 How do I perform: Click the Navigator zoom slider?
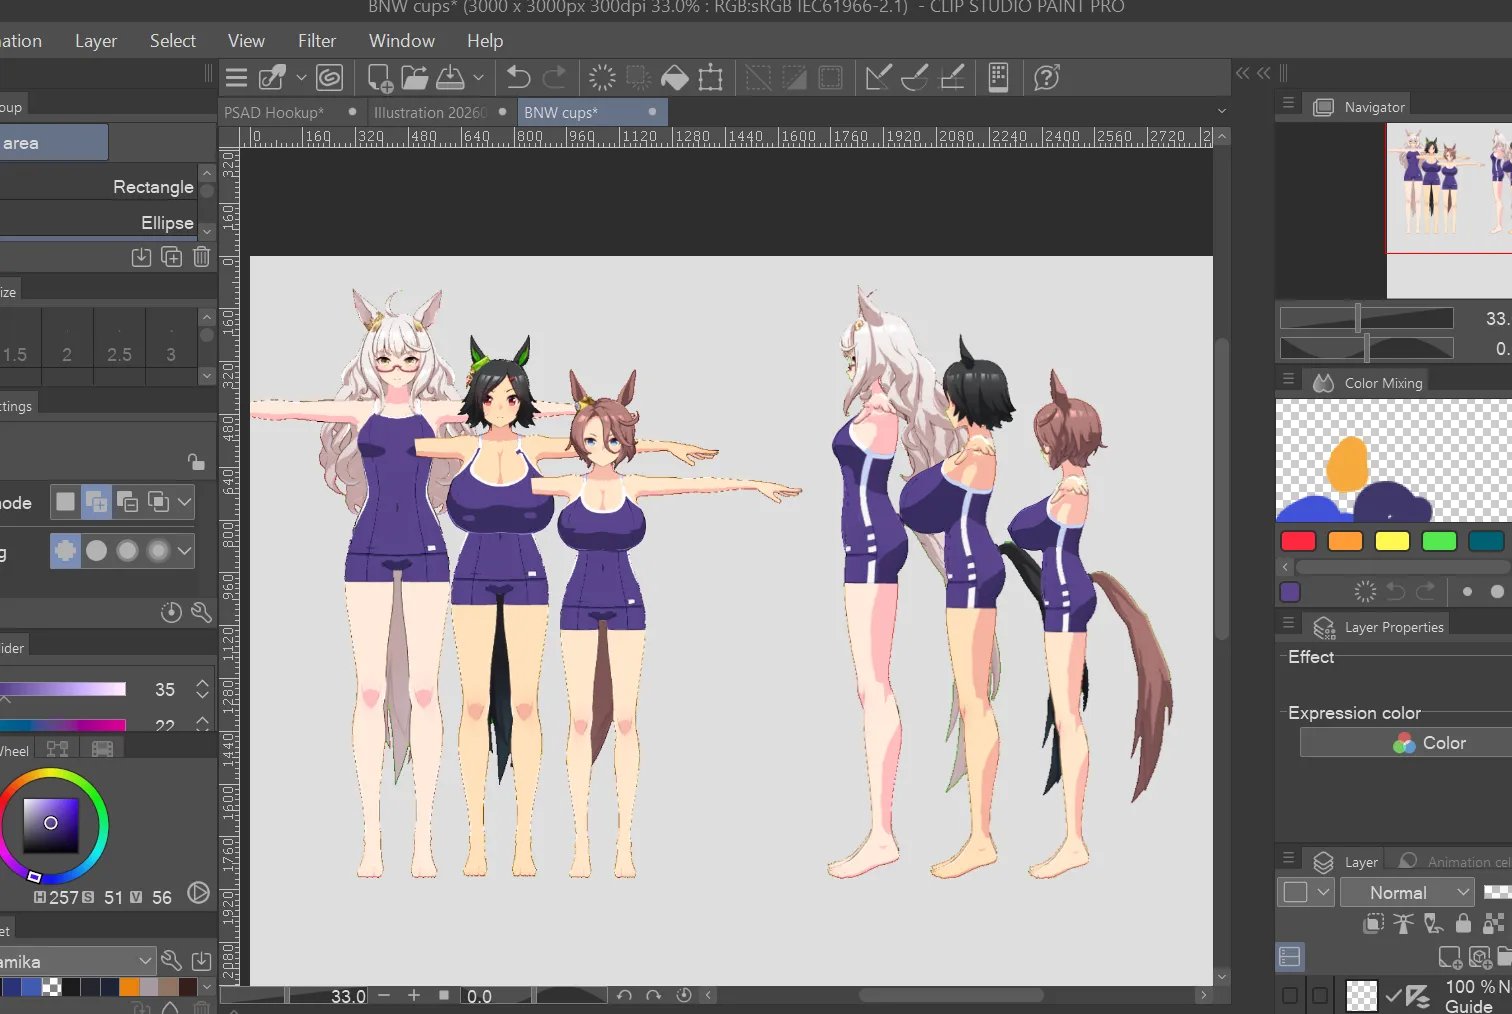(1366, 318)
